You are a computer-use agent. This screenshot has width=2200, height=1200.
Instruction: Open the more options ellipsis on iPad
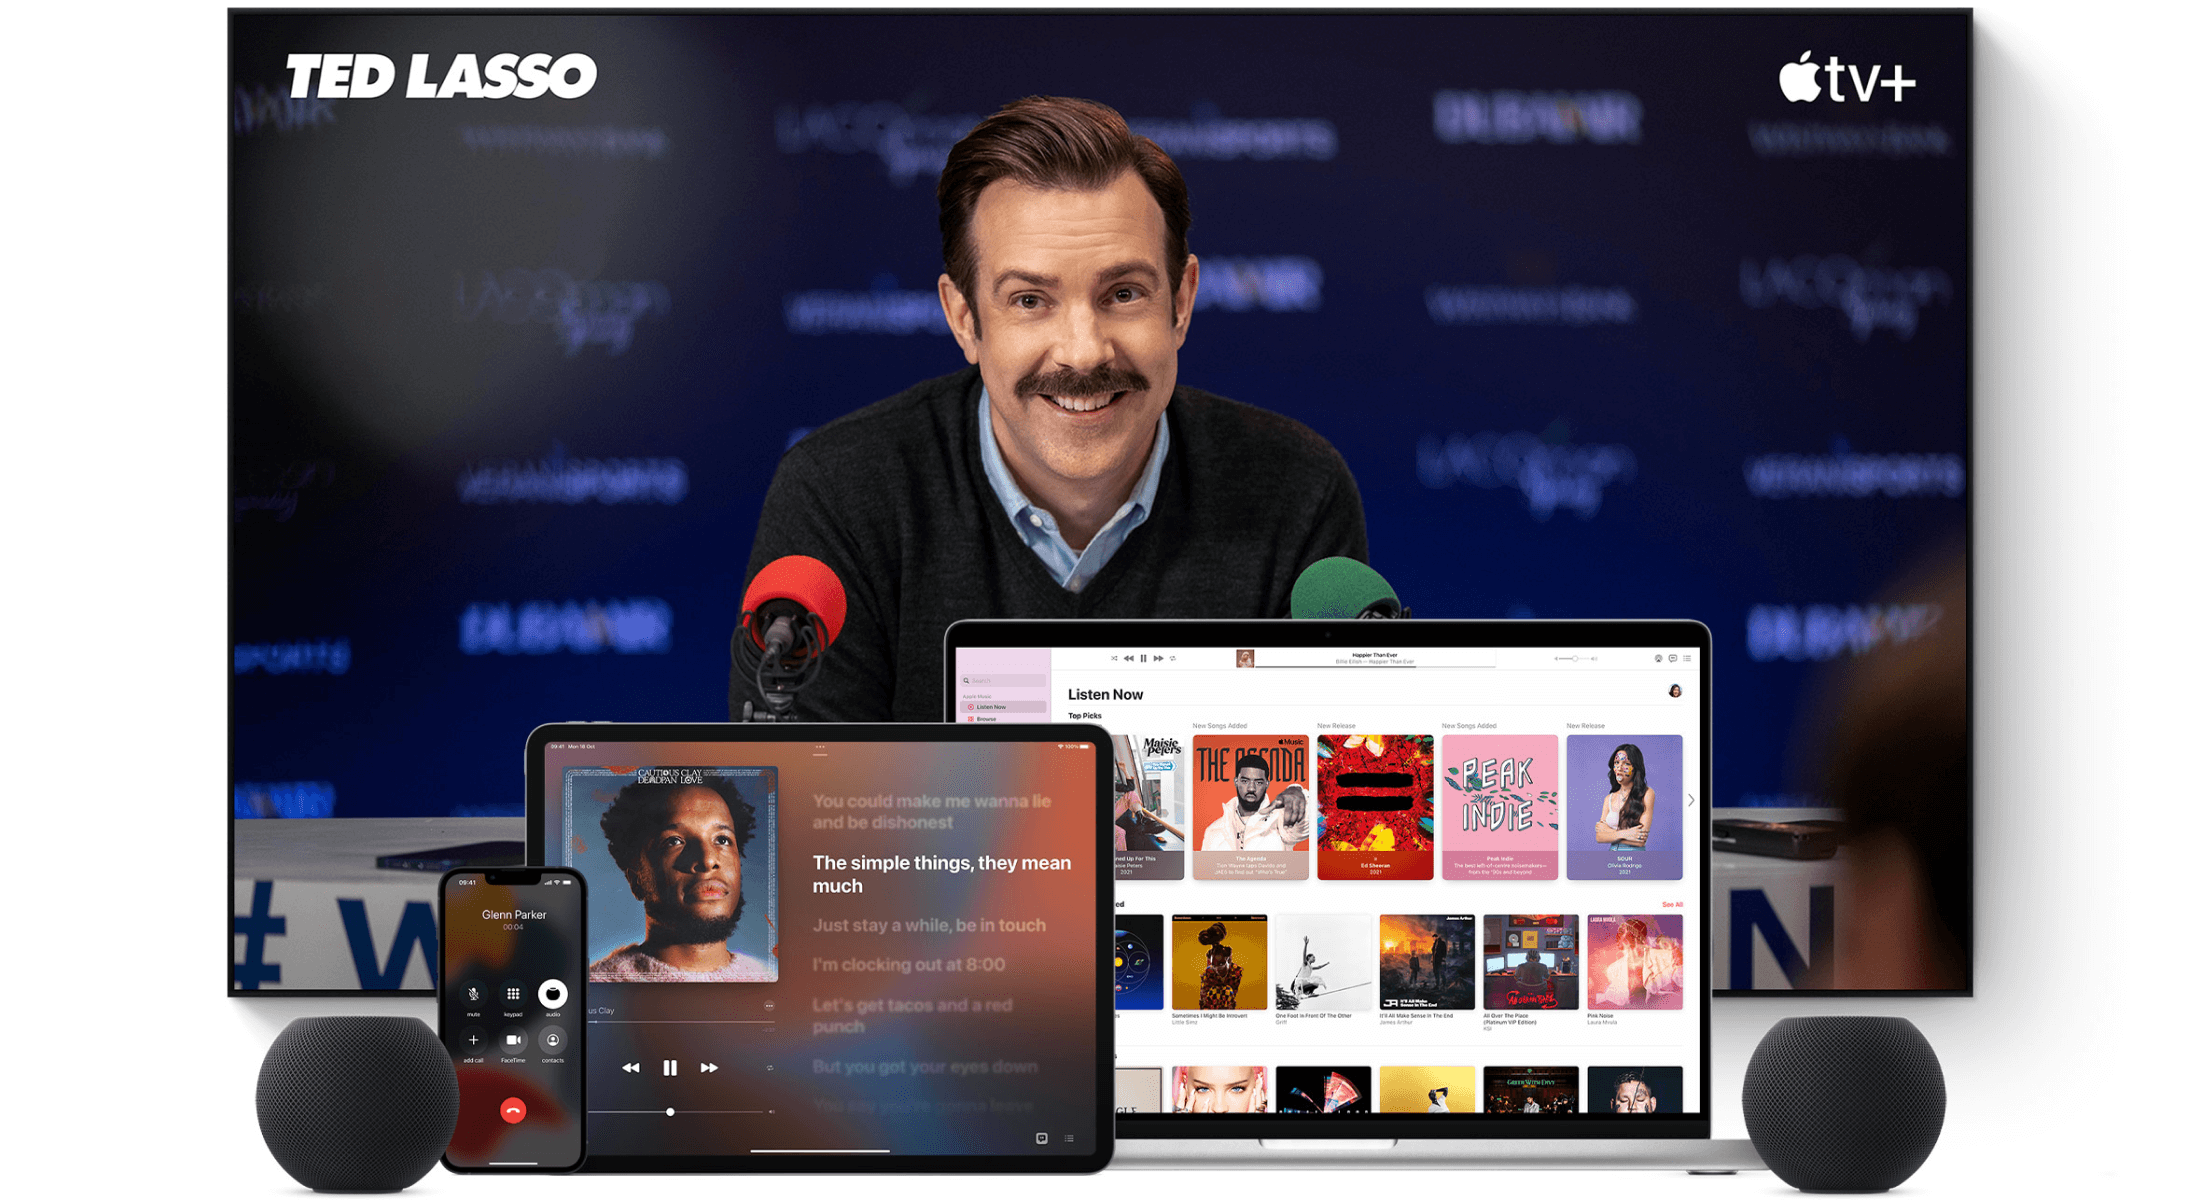[768, 1006]
